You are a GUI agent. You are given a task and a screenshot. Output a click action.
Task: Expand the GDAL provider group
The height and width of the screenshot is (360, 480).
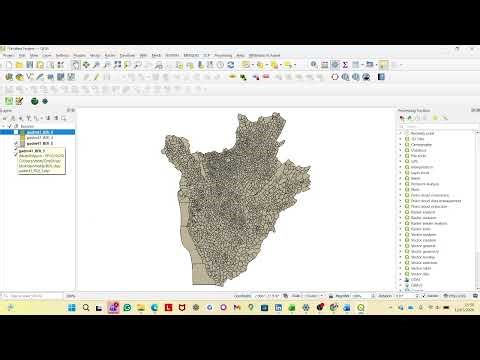point(401,280)
